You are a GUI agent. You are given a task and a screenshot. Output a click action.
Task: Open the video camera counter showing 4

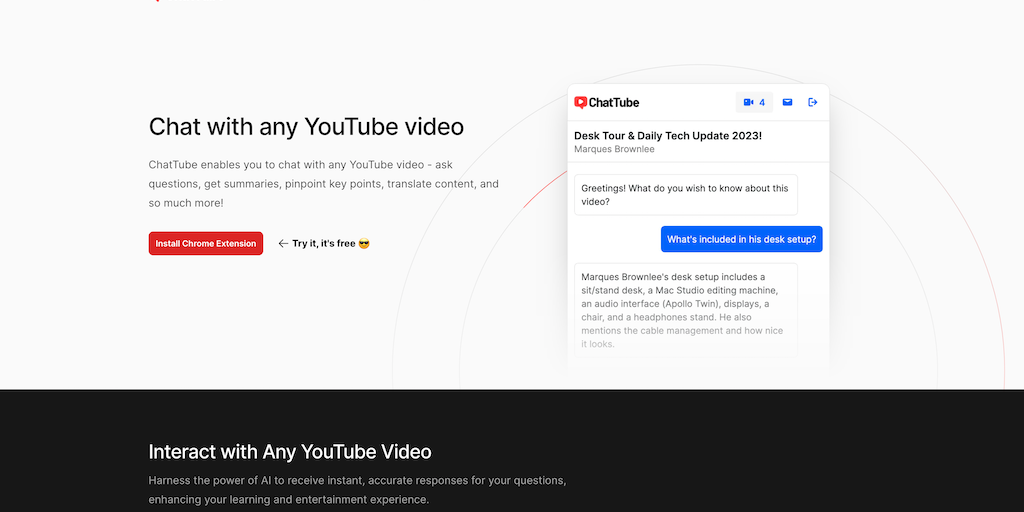[754, 103]
